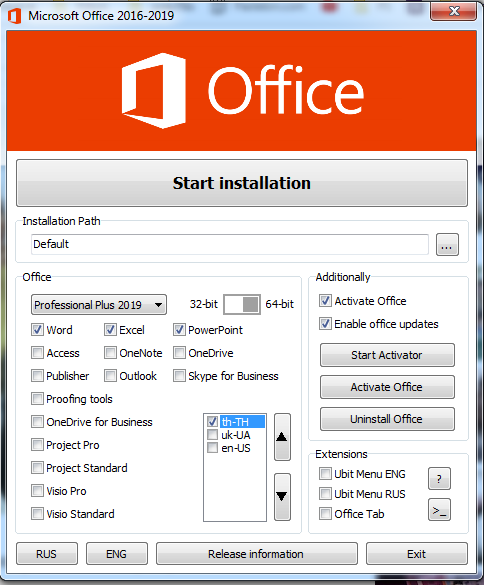Switch interface language to ENG
Viewport: 484px width, 585px height.
coord(116,554)
